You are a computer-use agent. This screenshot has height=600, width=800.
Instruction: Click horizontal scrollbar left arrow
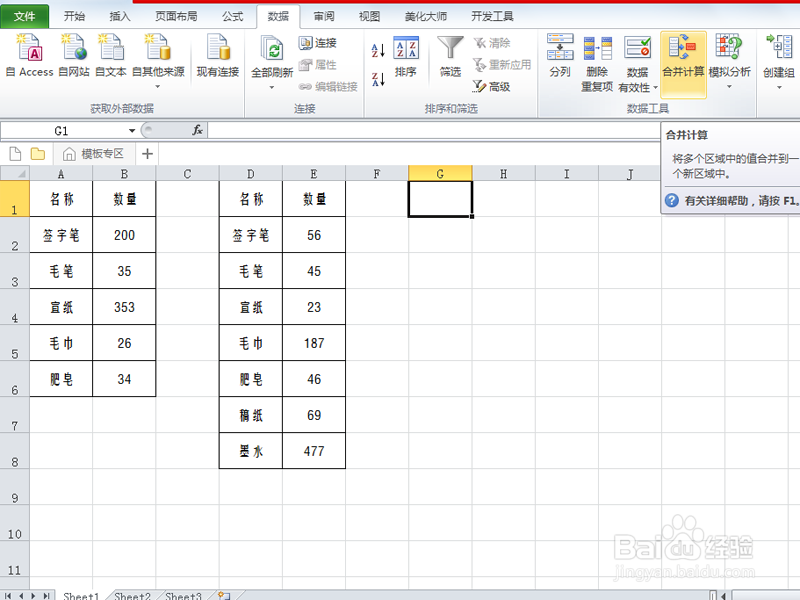723,595
